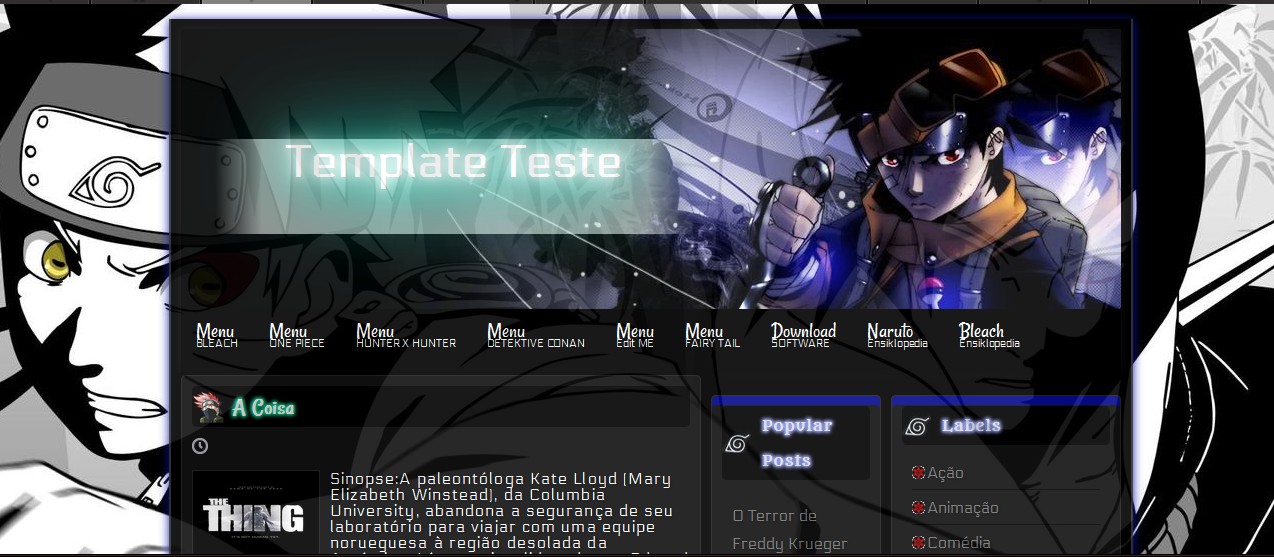The height and width of the screenshot is (557, 1274).
Task: Open the A Coisa post title link
Action: point(263,408)
